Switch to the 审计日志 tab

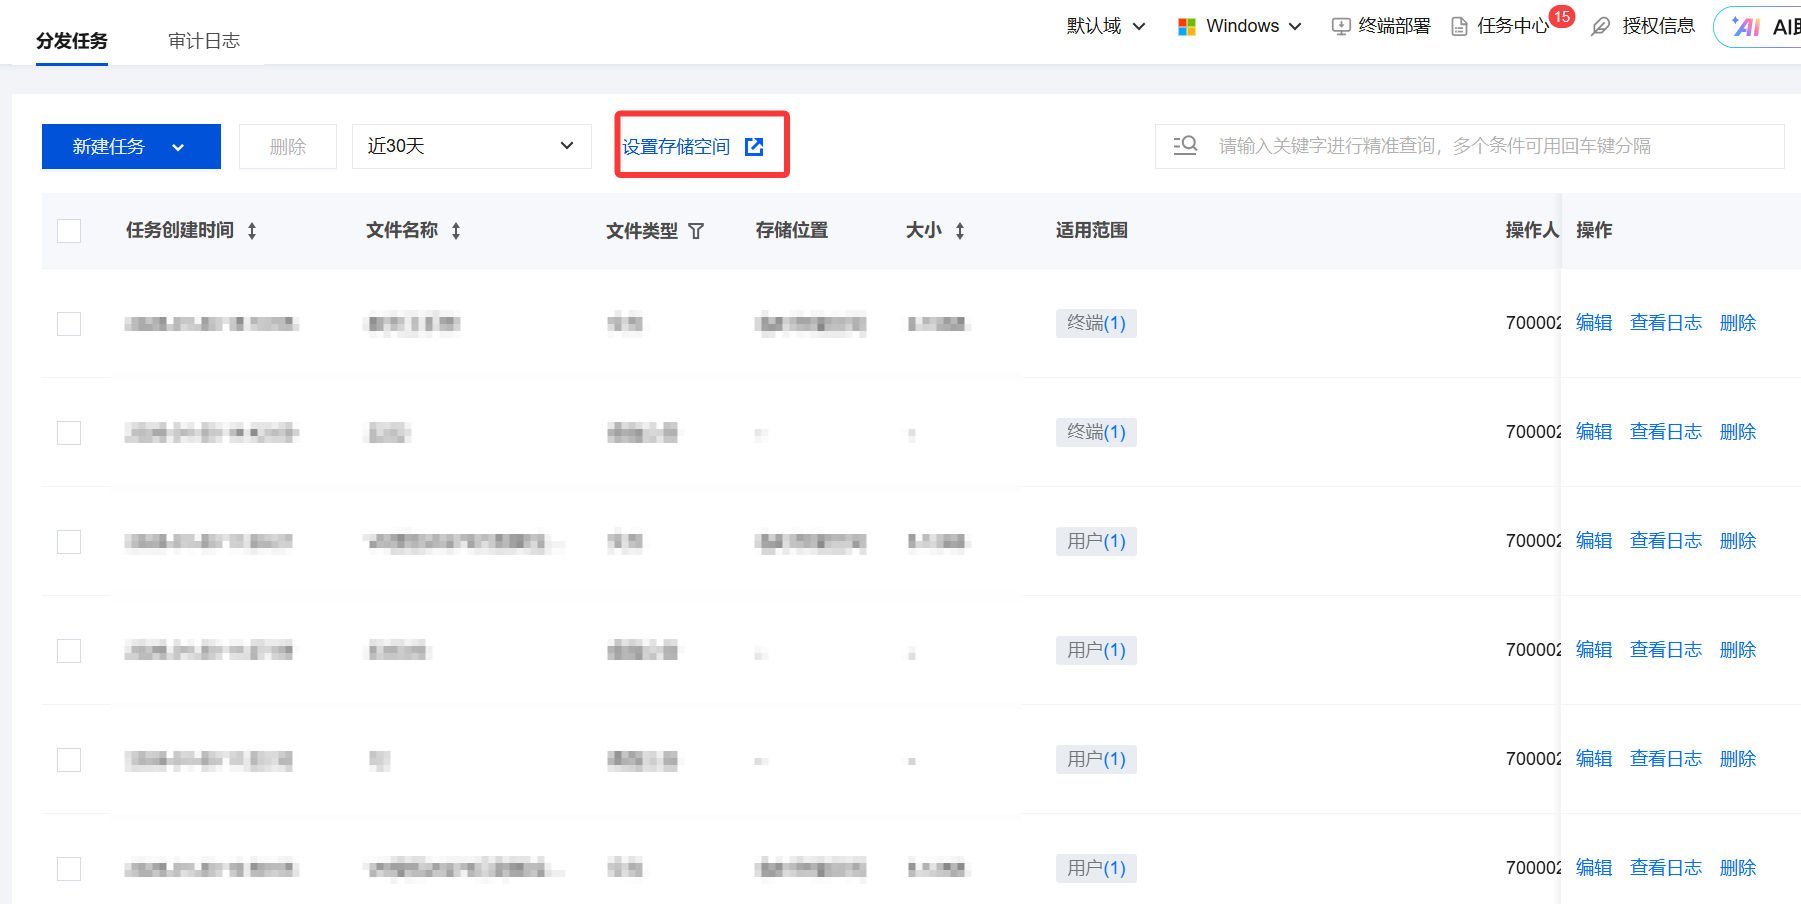click(x=204, y=41)
